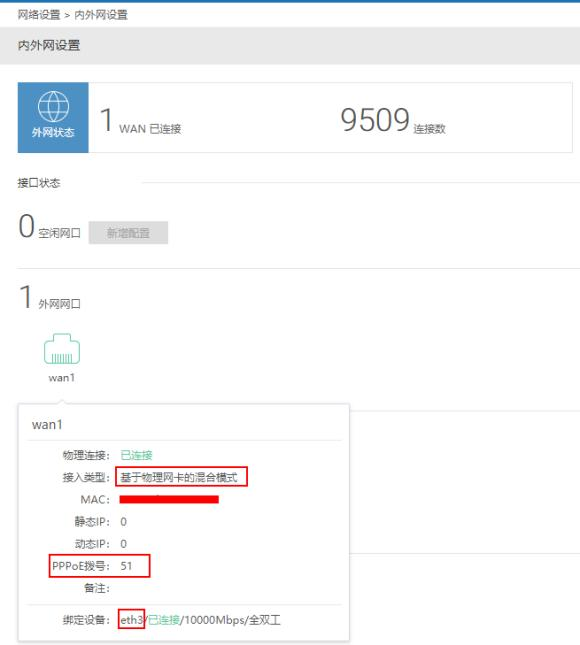This screenshot has width=580, height=645.
Task: Click the eth3 bound device name
Action: pyautogui.click(x=132, y=619)
